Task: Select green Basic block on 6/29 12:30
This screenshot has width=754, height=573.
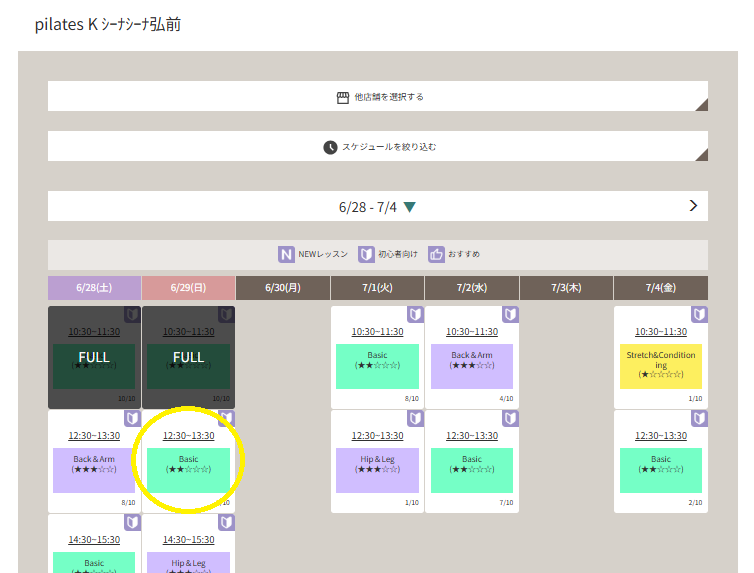Action: (x=188, y=471)
